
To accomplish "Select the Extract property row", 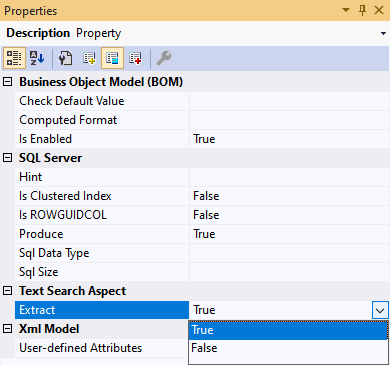I will tap(102, 310).
